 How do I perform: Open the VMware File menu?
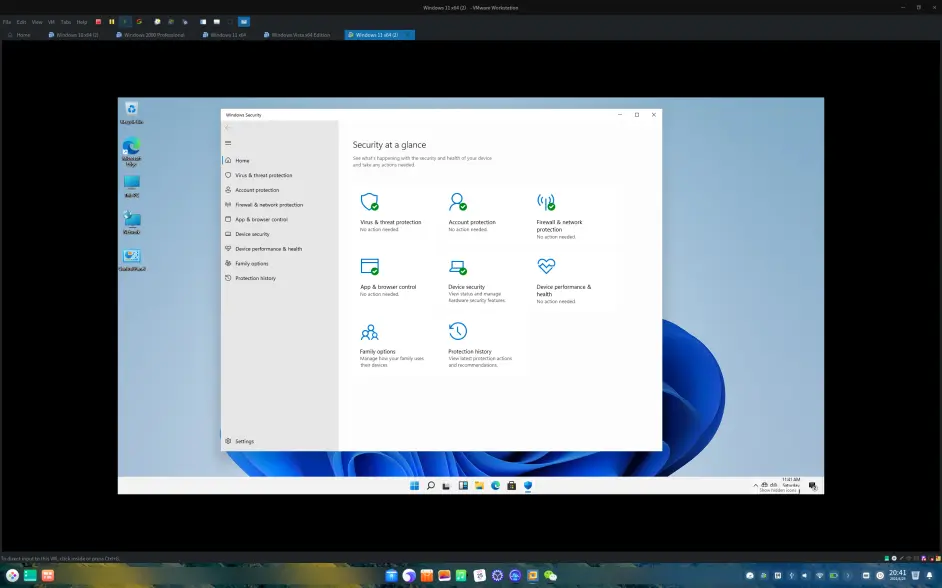tap(7, 22)
